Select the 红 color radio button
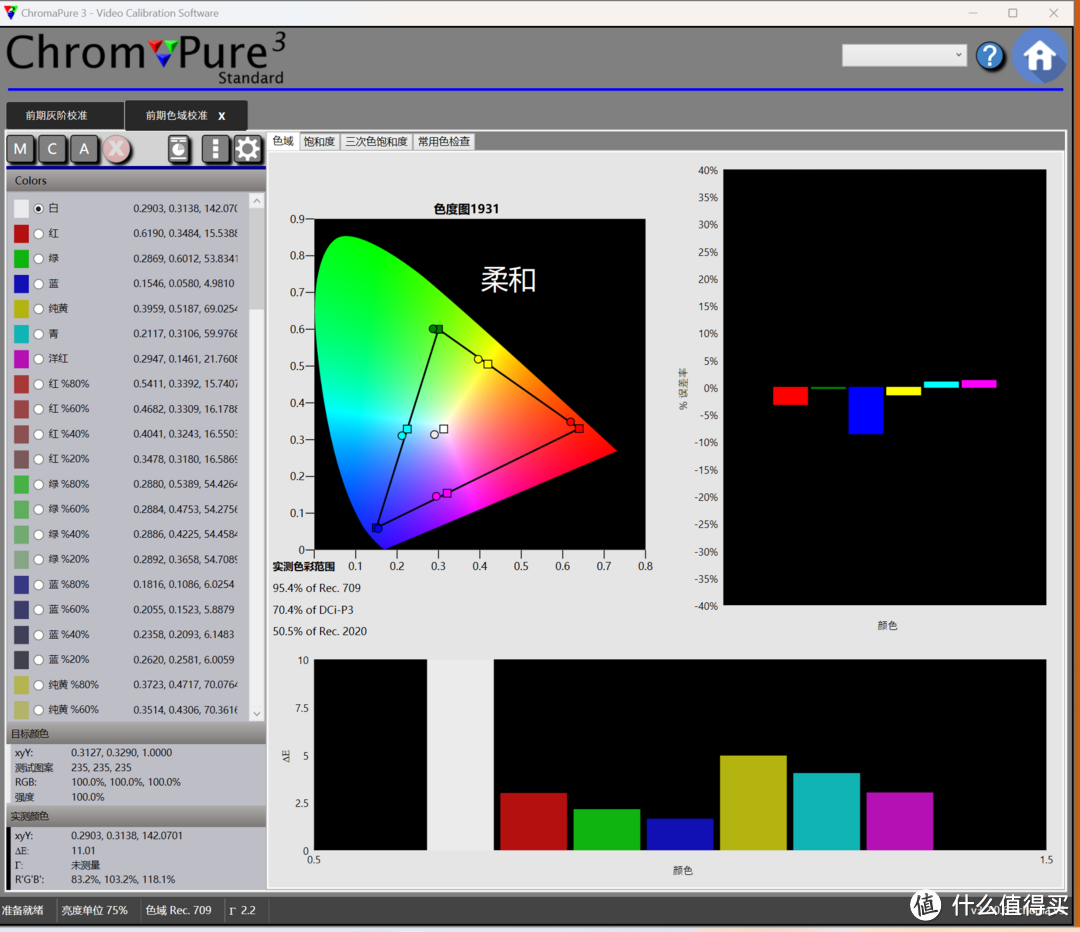1080x932 pixels. click(x=39, y=234)
